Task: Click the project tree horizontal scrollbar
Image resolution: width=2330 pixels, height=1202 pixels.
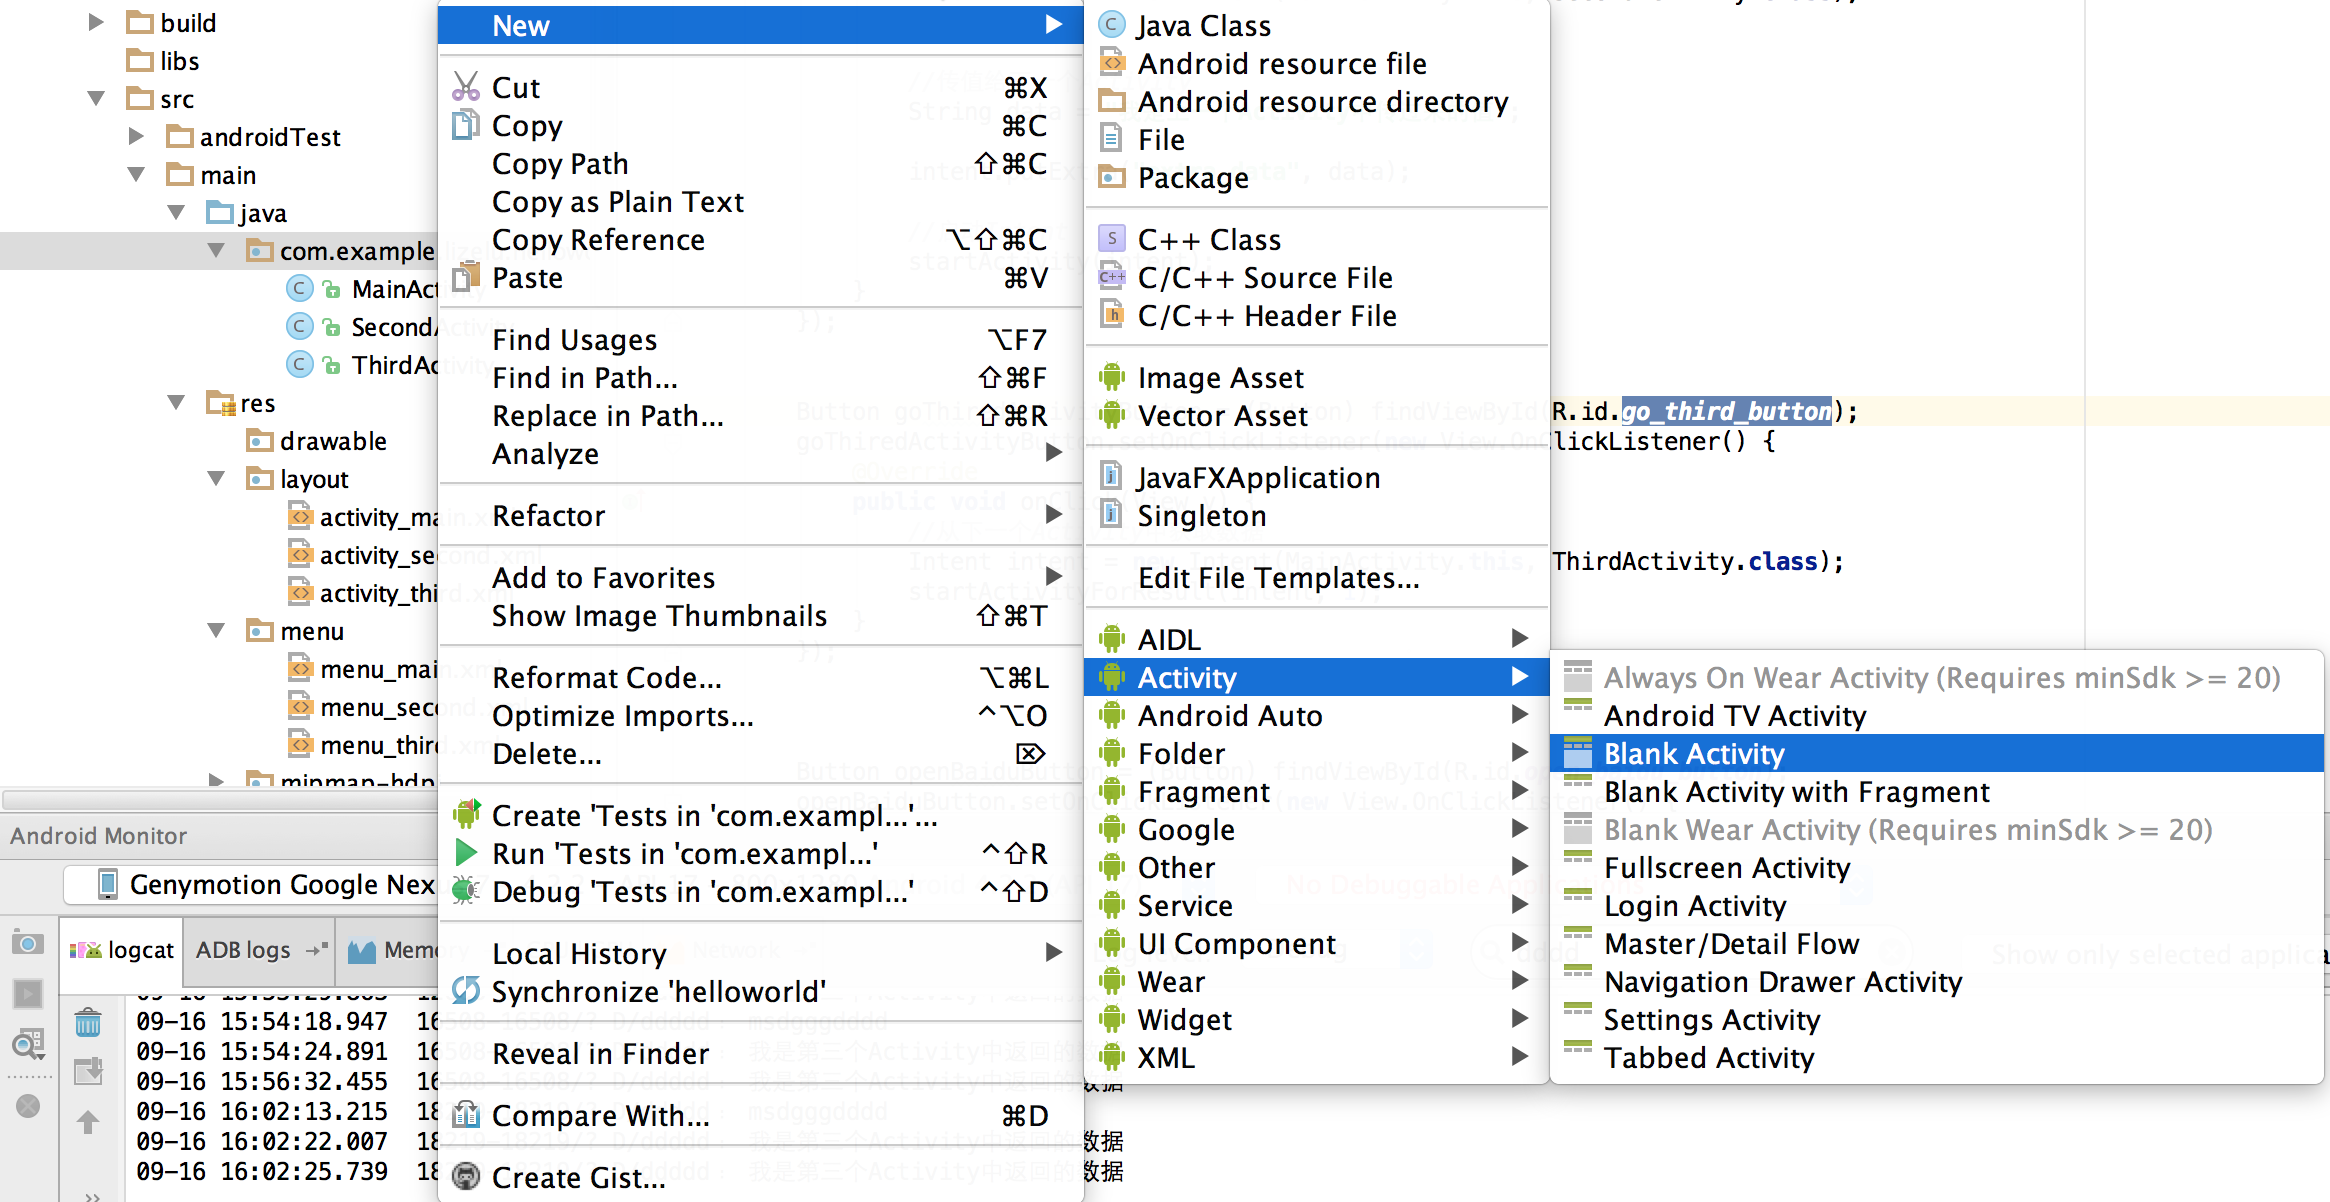Action: coord(218,799)
